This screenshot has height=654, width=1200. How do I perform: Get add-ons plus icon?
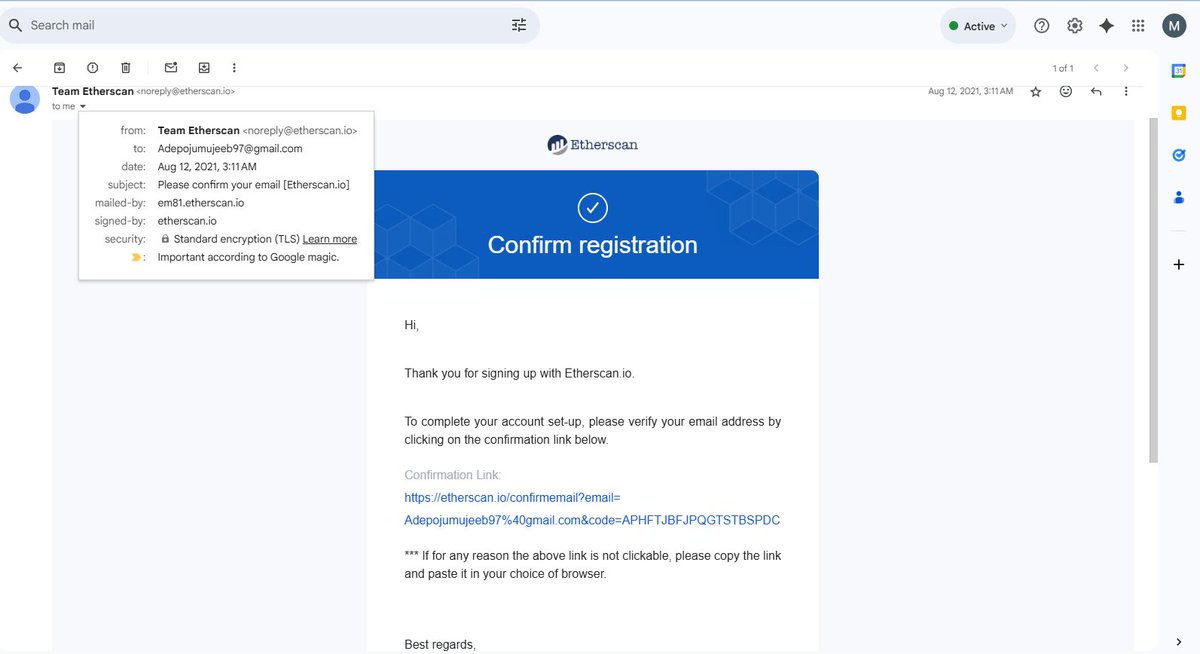1179,264
